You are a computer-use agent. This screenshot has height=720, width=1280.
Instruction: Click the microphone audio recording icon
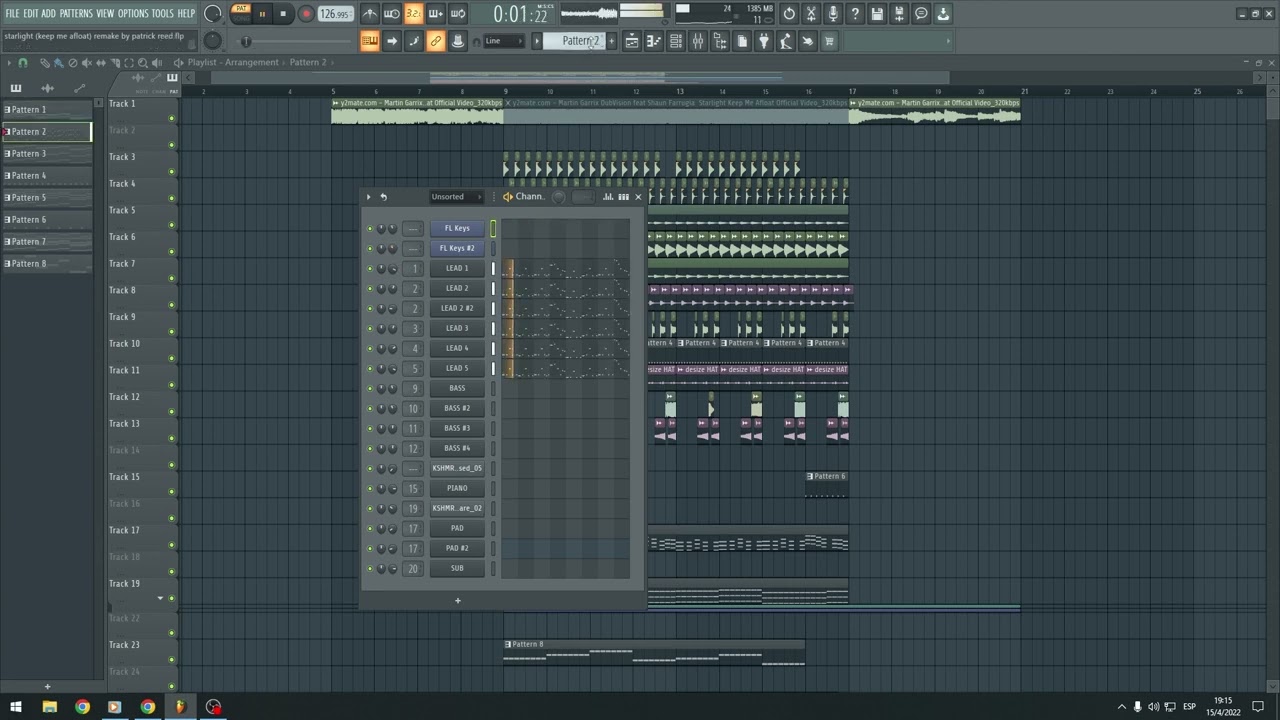[x=833, y=14]
